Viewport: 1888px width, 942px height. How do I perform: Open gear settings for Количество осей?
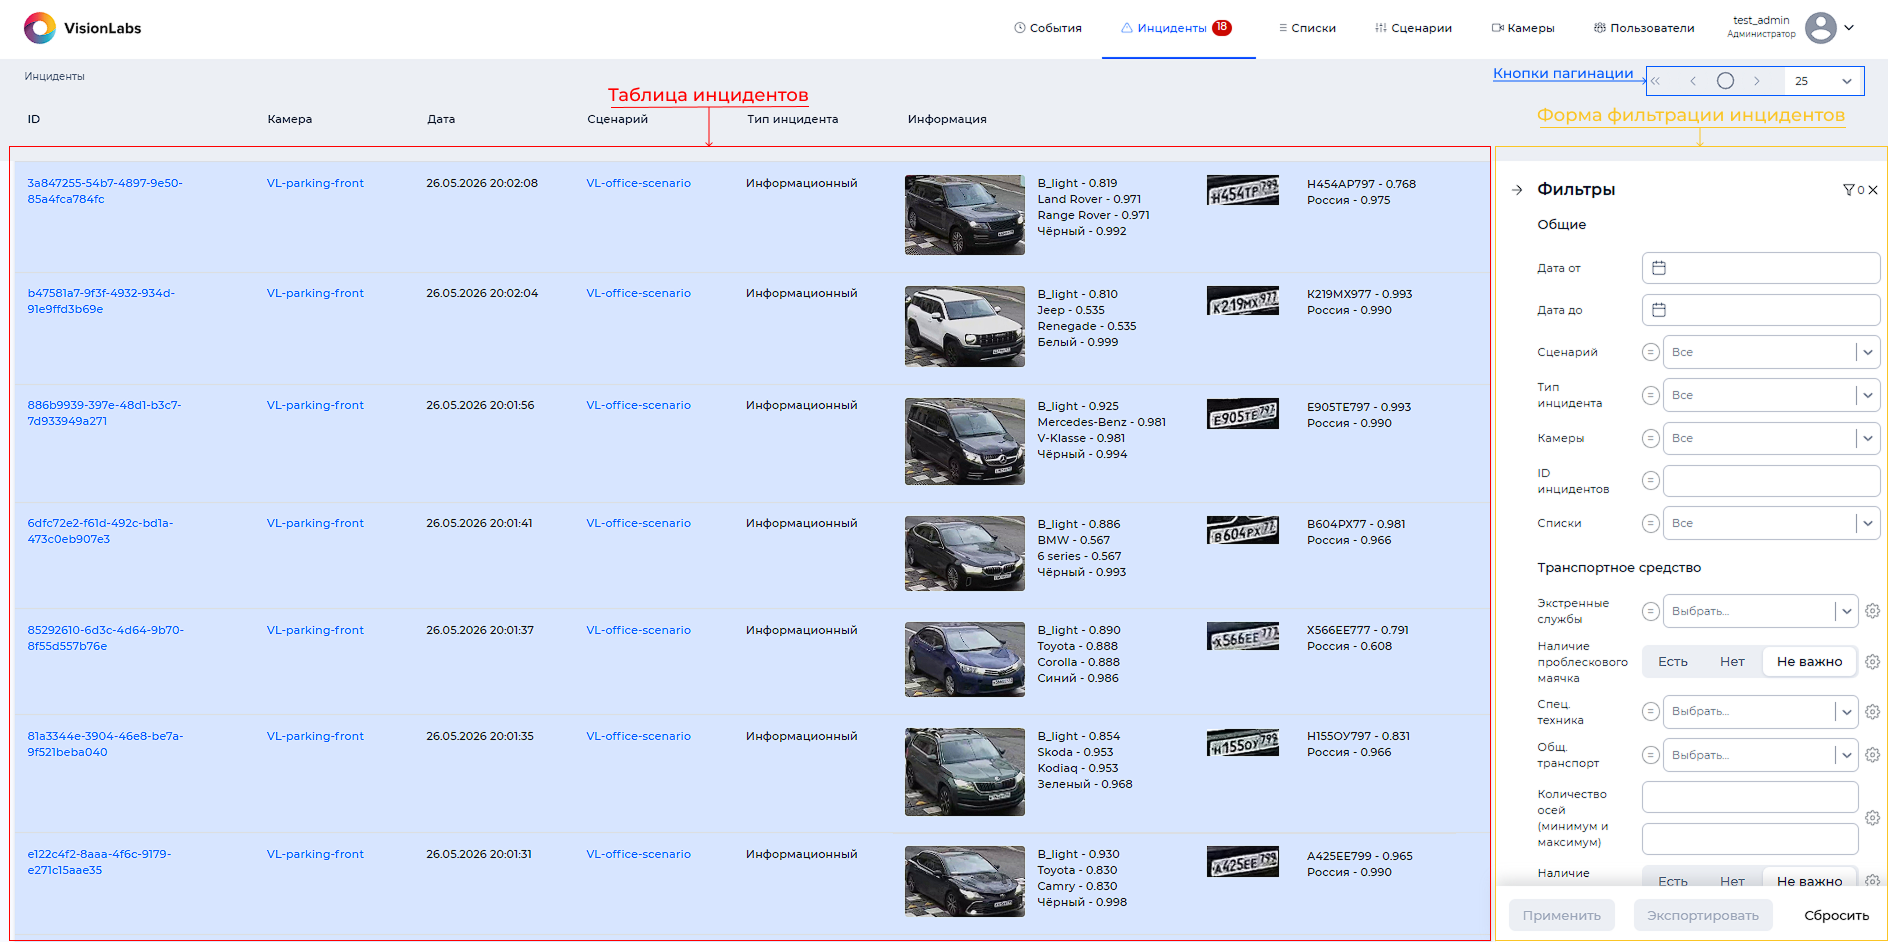pos(1873,818)
